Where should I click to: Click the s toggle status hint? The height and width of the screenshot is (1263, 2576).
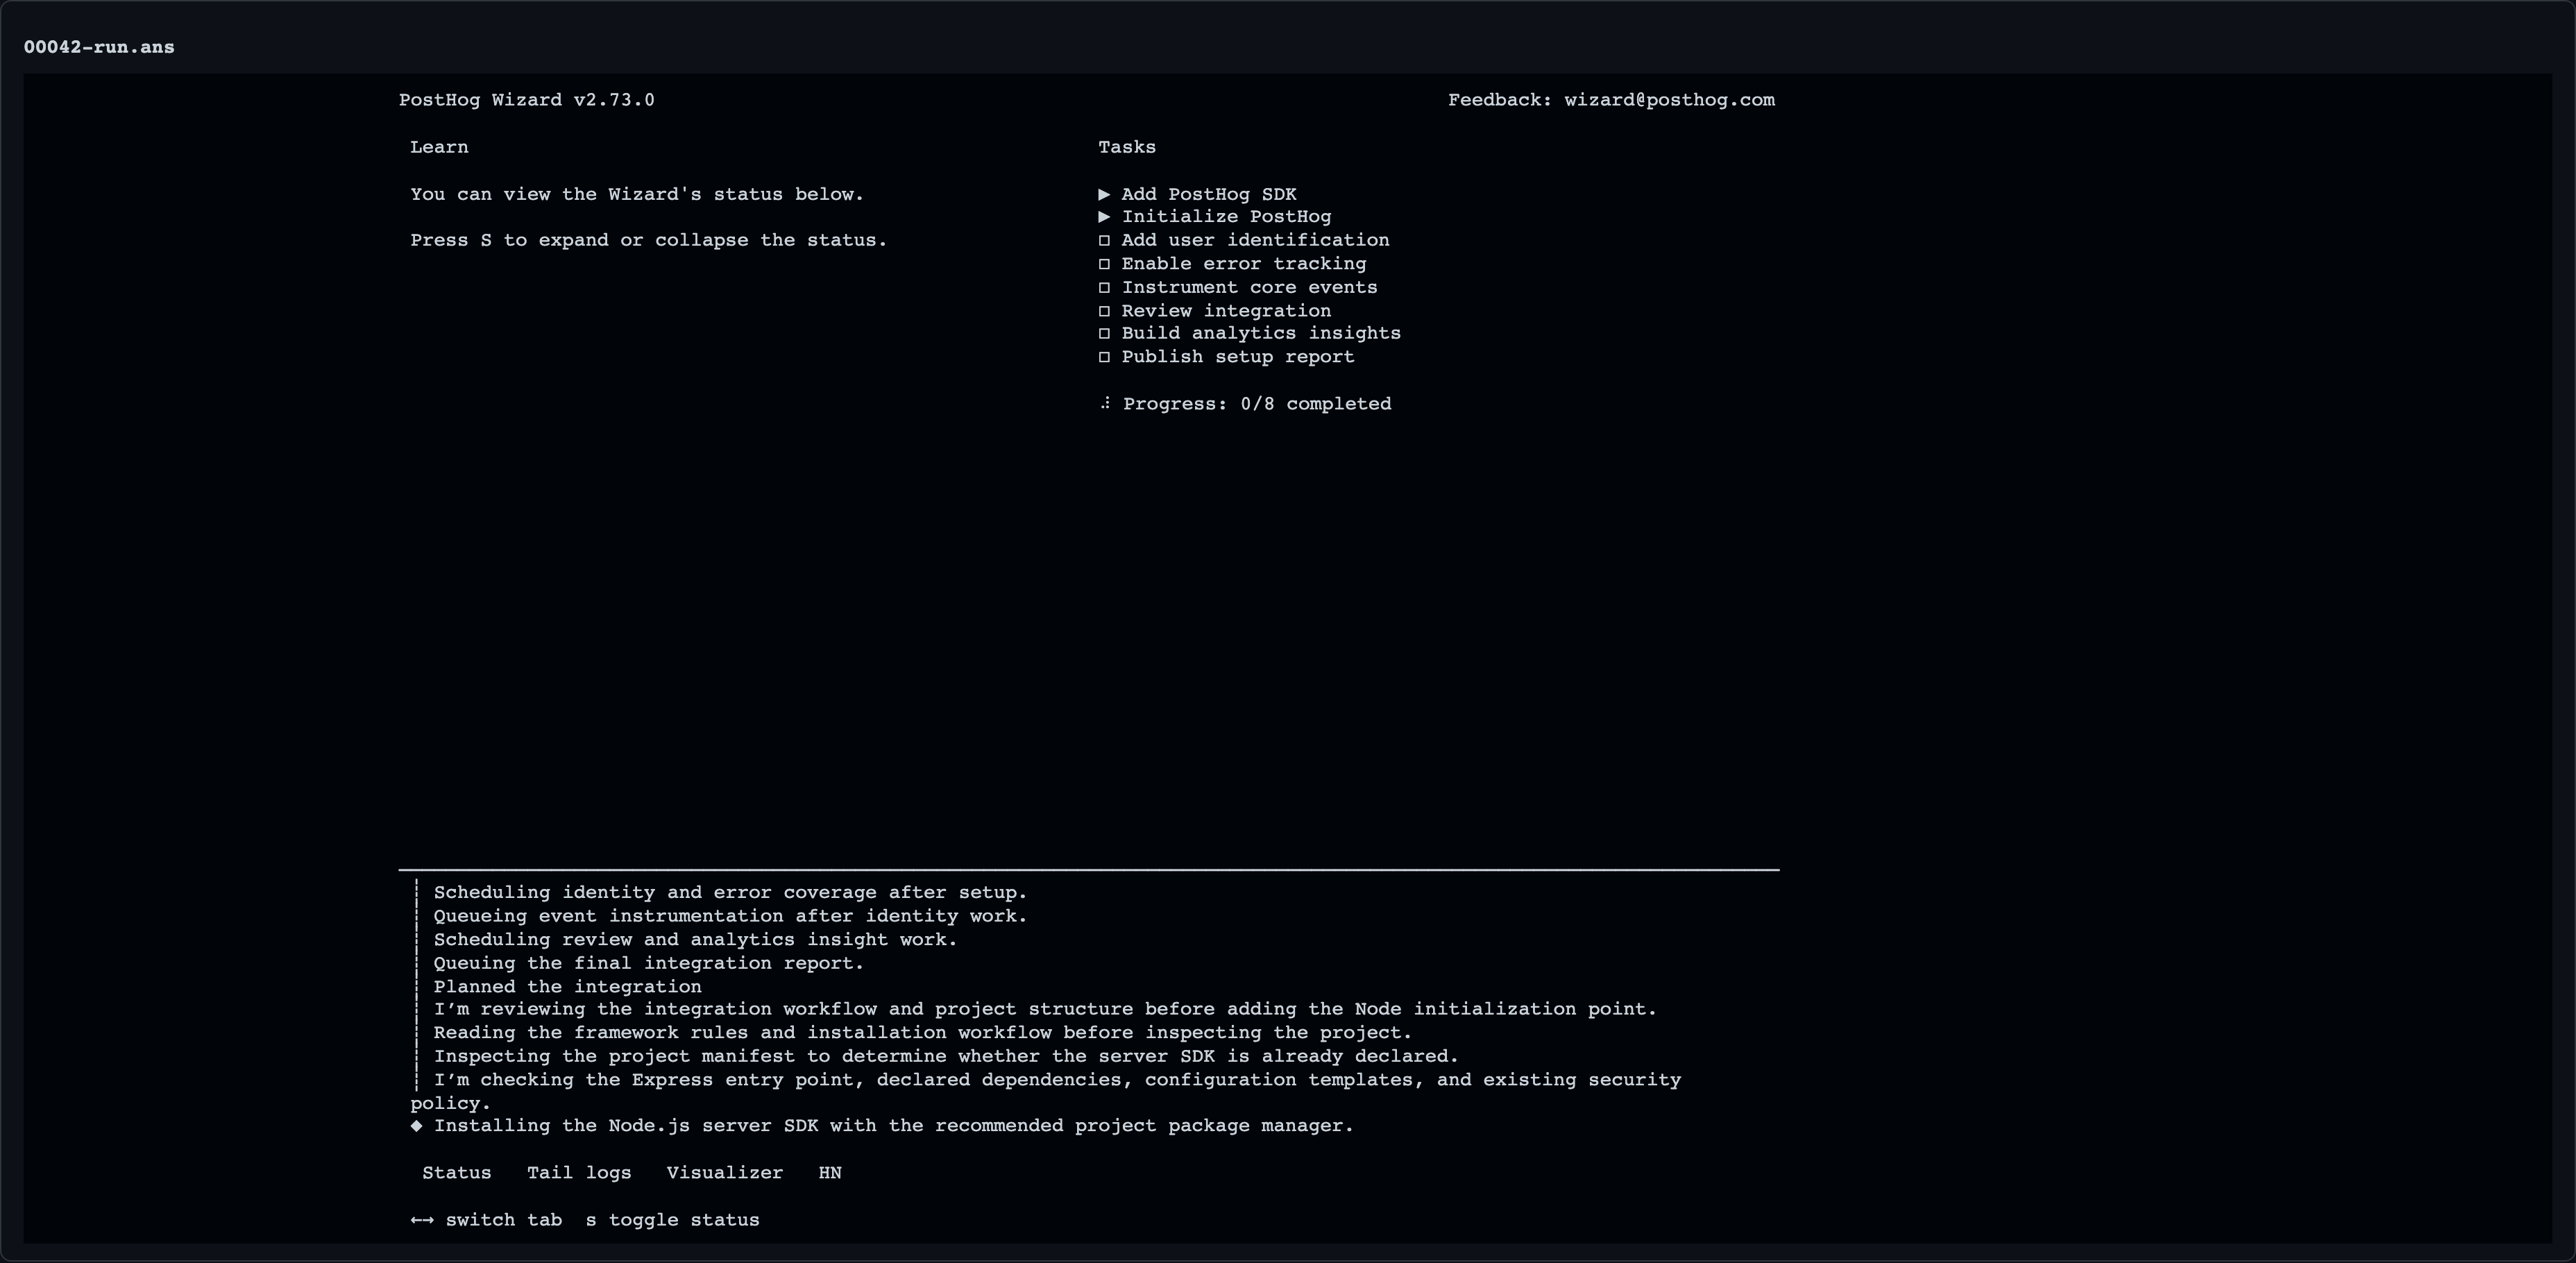click(673, 1220)
